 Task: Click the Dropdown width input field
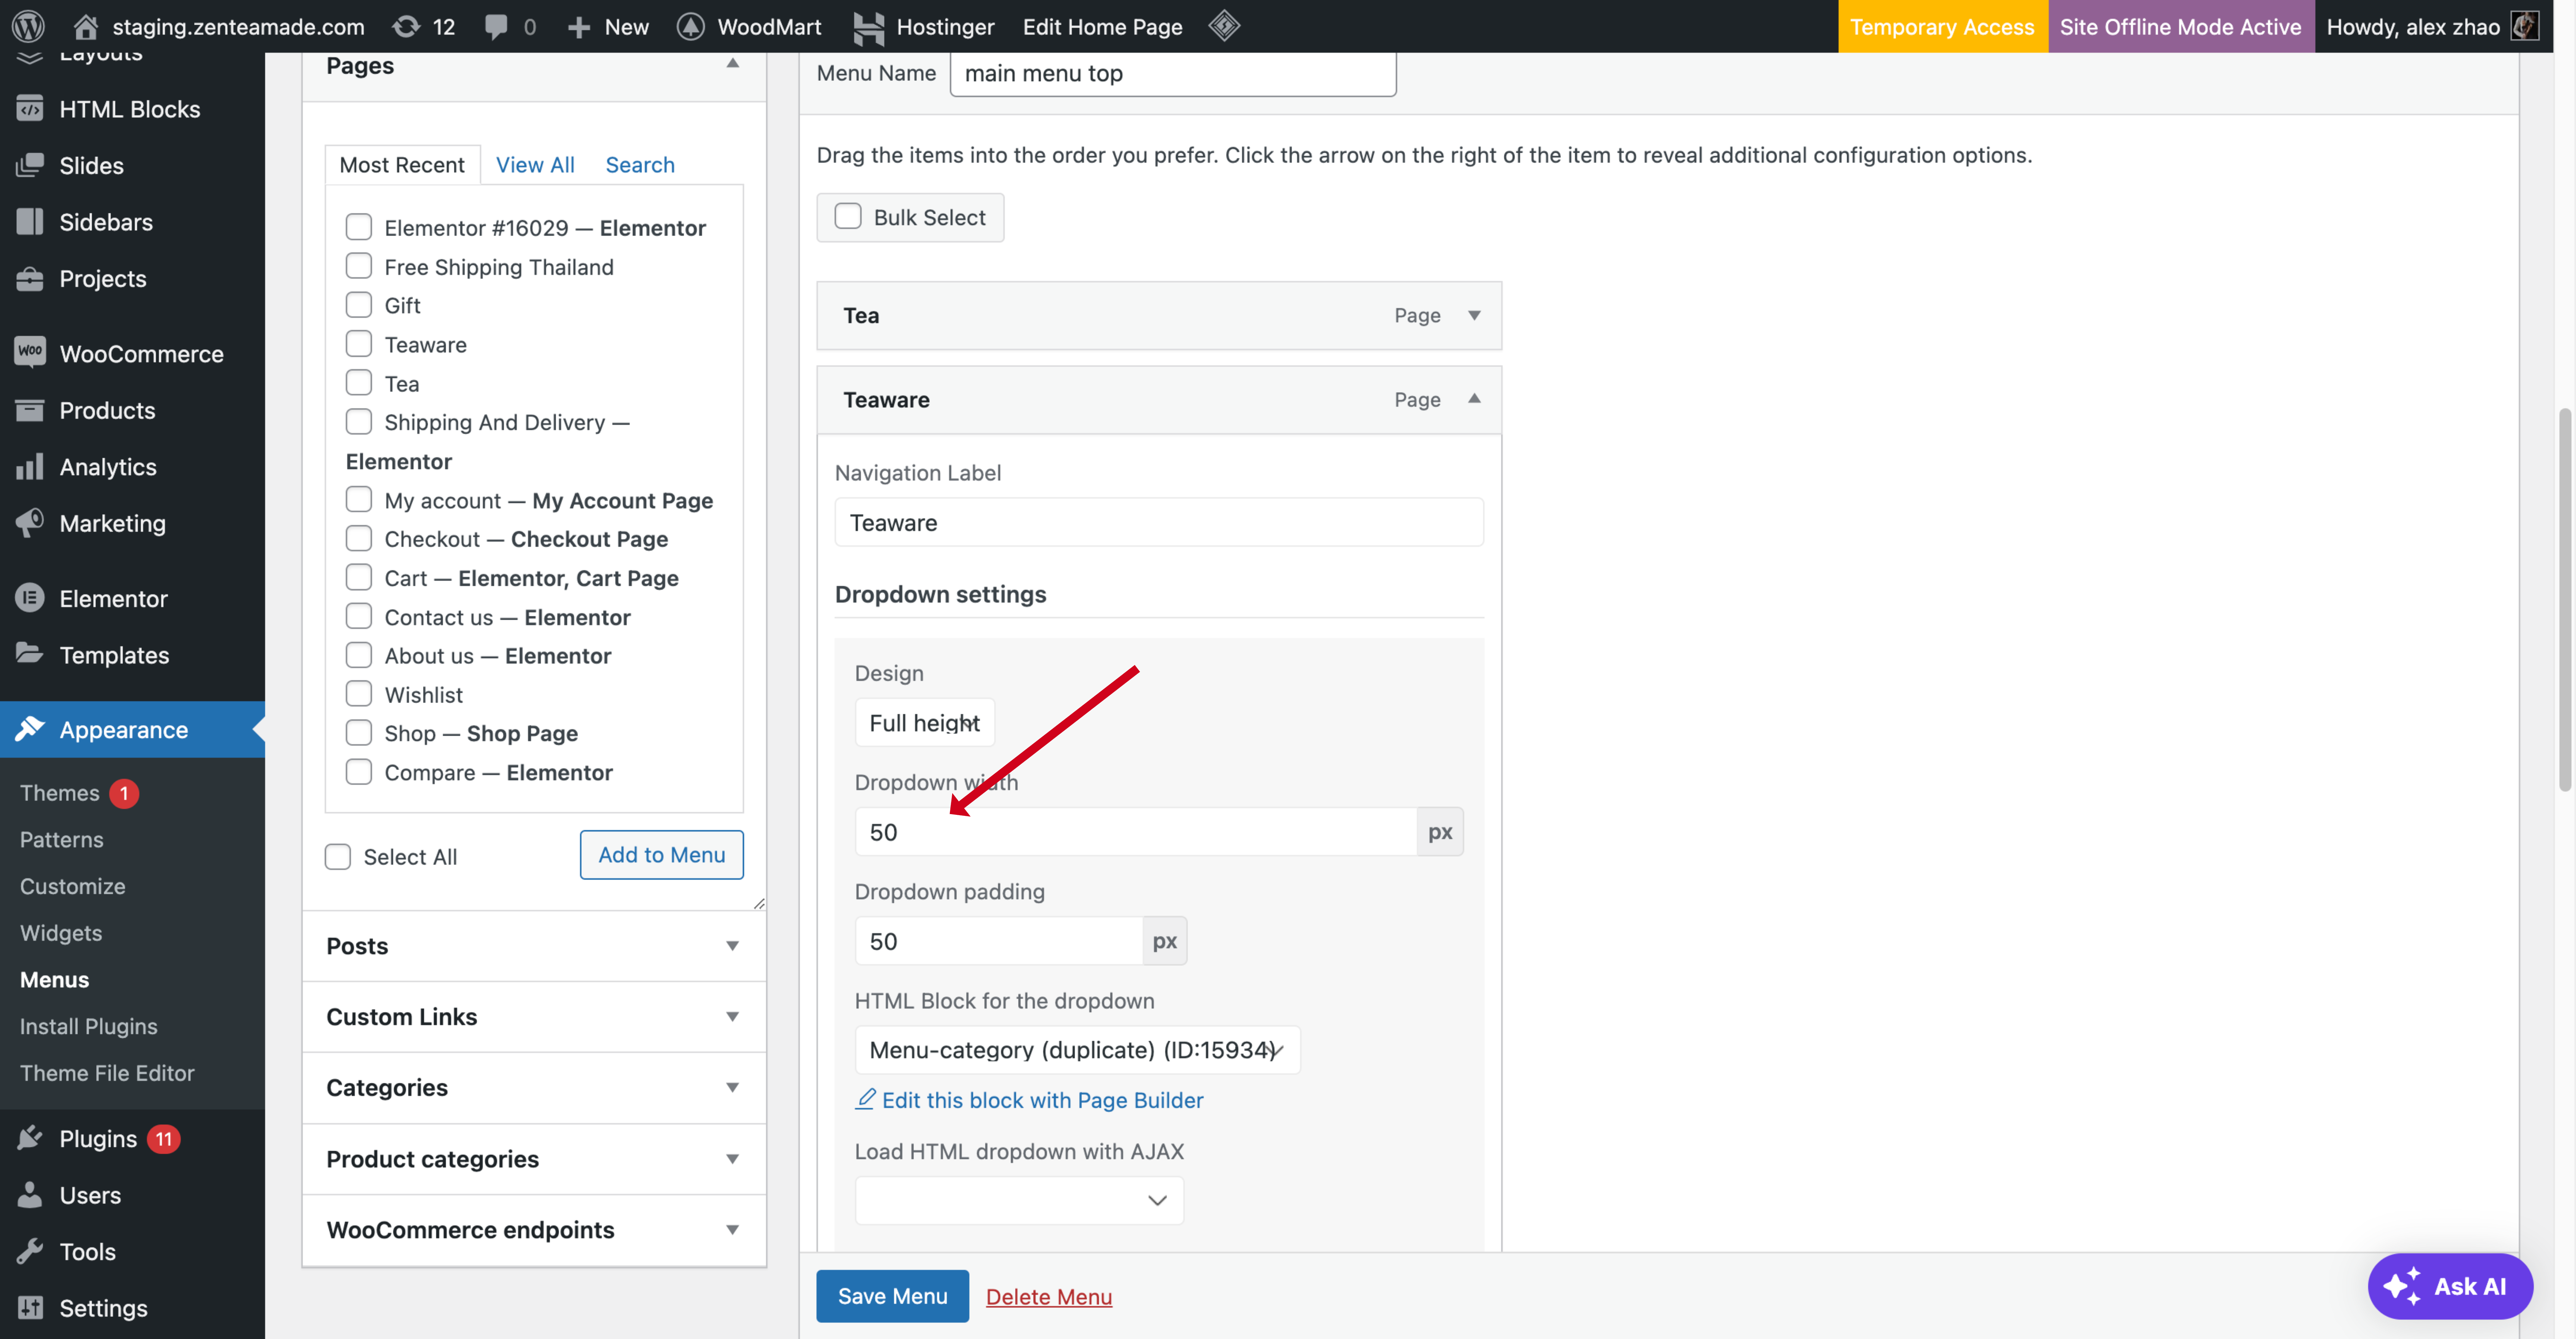pos(1136,832)
